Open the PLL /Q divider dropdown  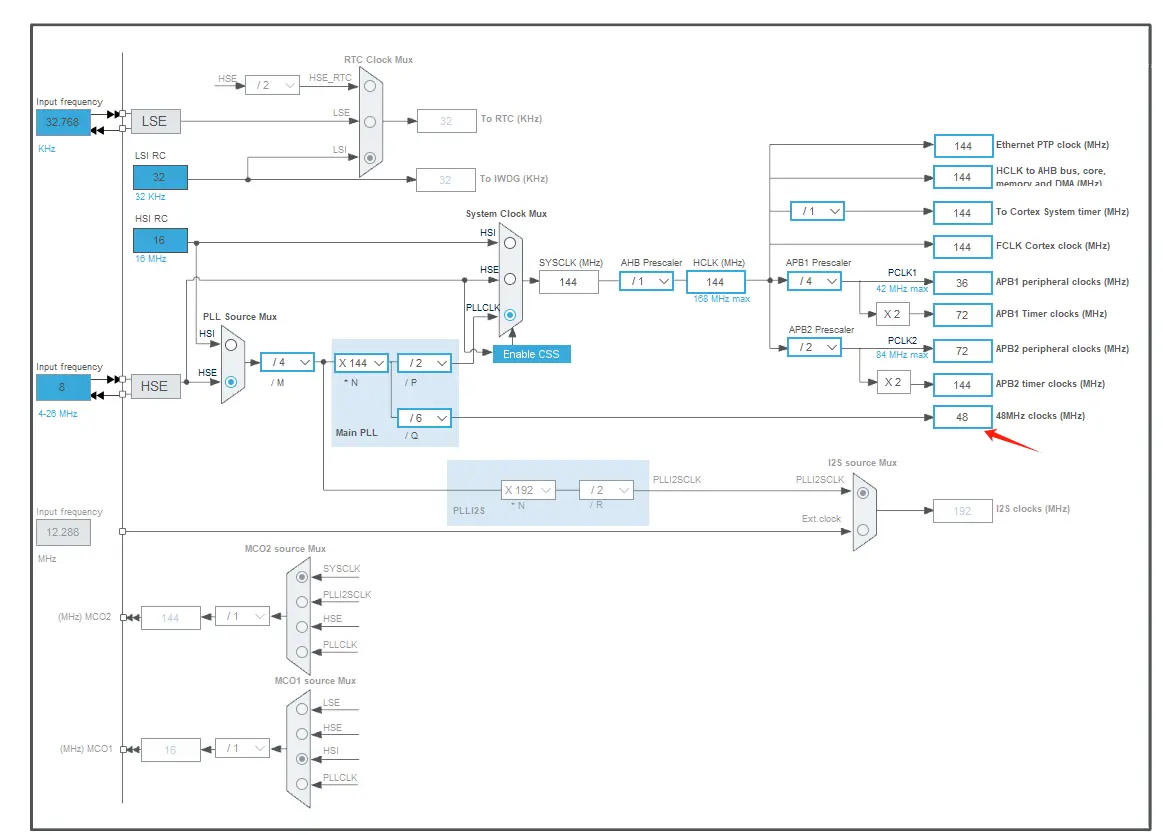[425, 418]
